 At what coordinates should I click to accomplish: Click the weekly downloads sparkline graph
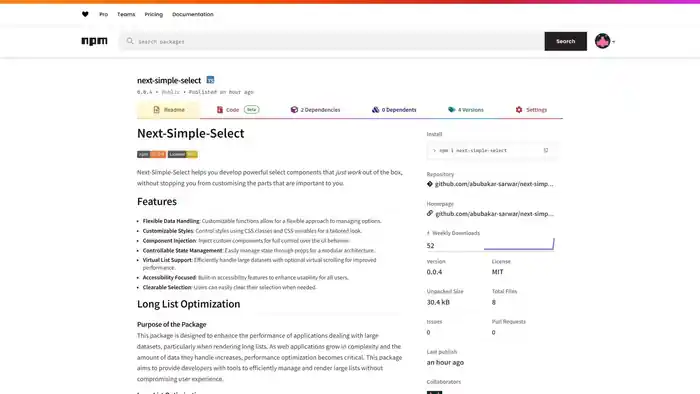519,244
